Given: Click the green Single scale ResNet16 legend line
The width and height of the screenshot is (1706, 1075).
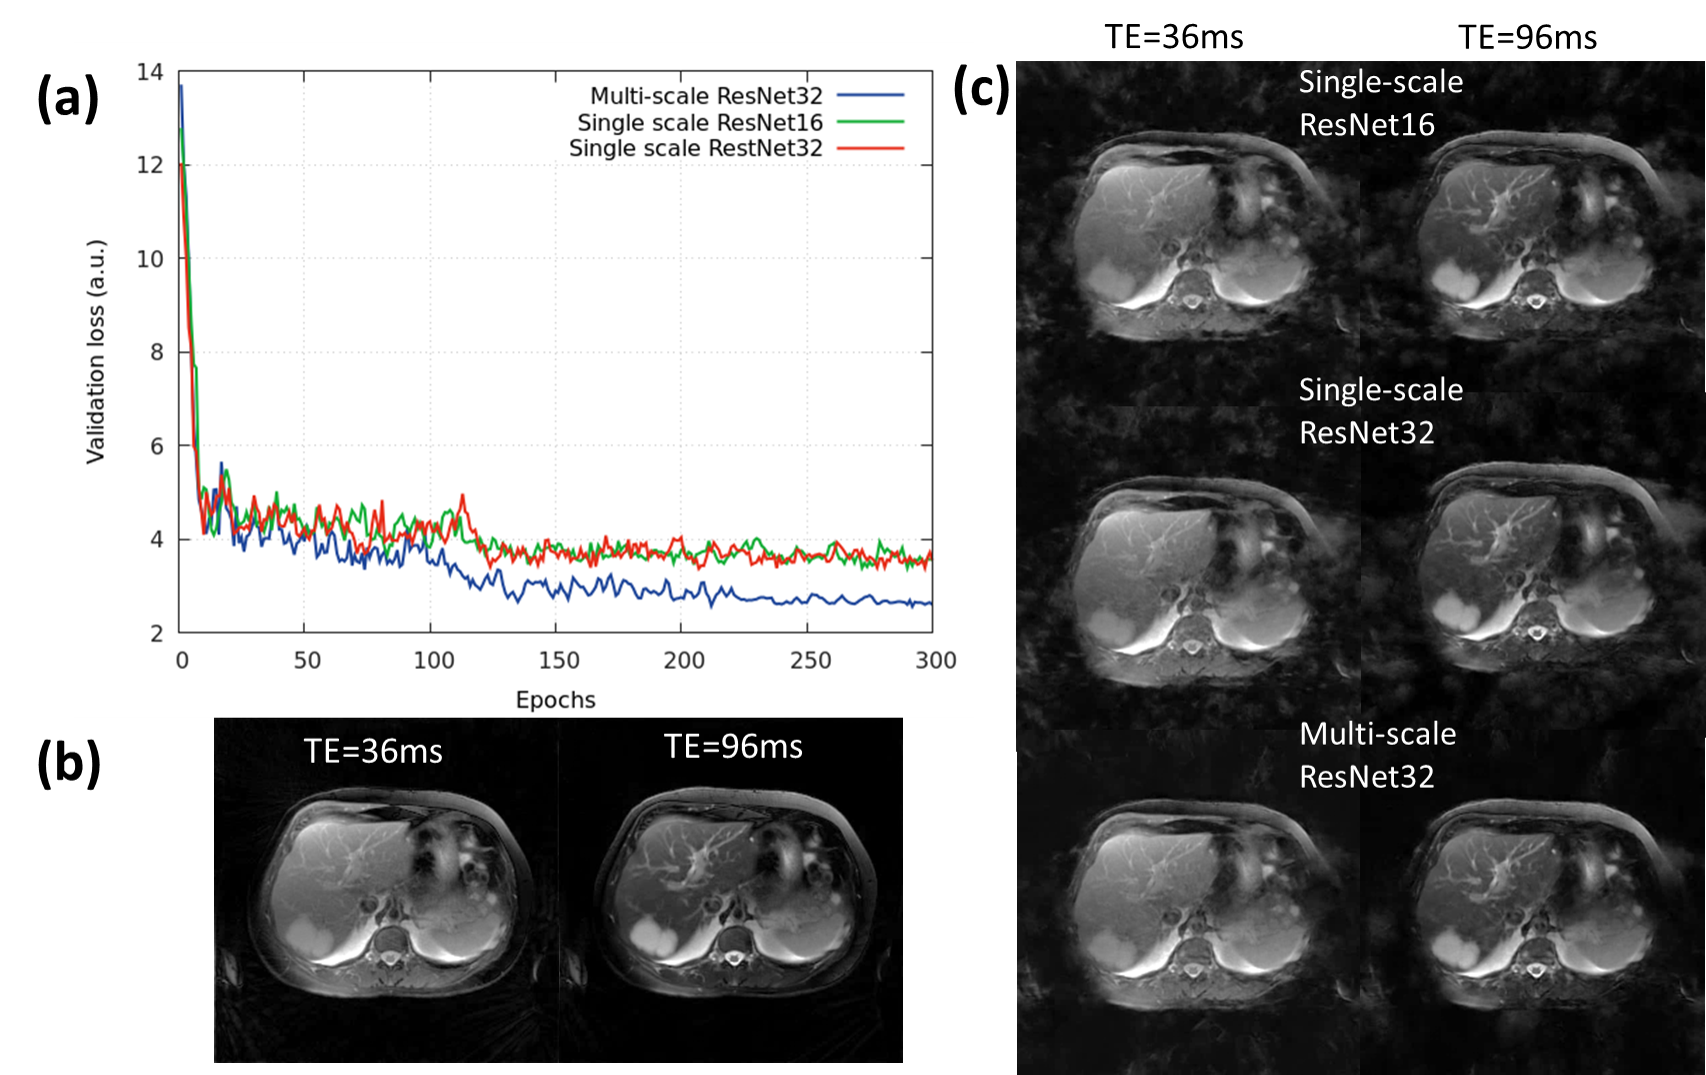Looking at the screenshot, I should 870,122.
